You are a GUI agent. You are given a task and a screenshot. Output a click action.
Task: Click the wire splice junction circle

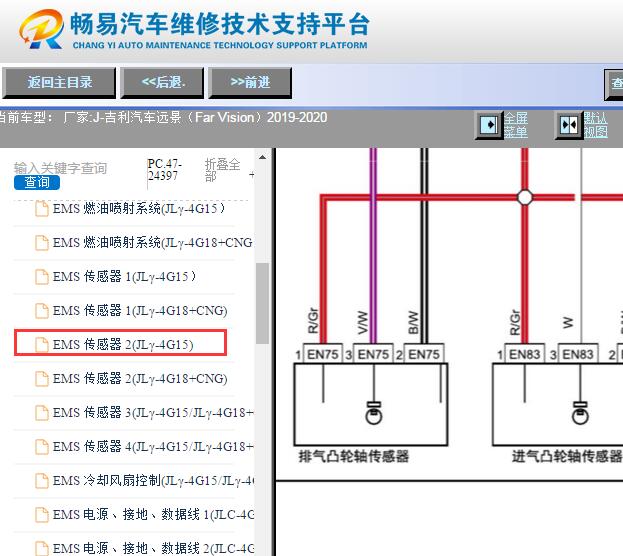pos(525,197)
